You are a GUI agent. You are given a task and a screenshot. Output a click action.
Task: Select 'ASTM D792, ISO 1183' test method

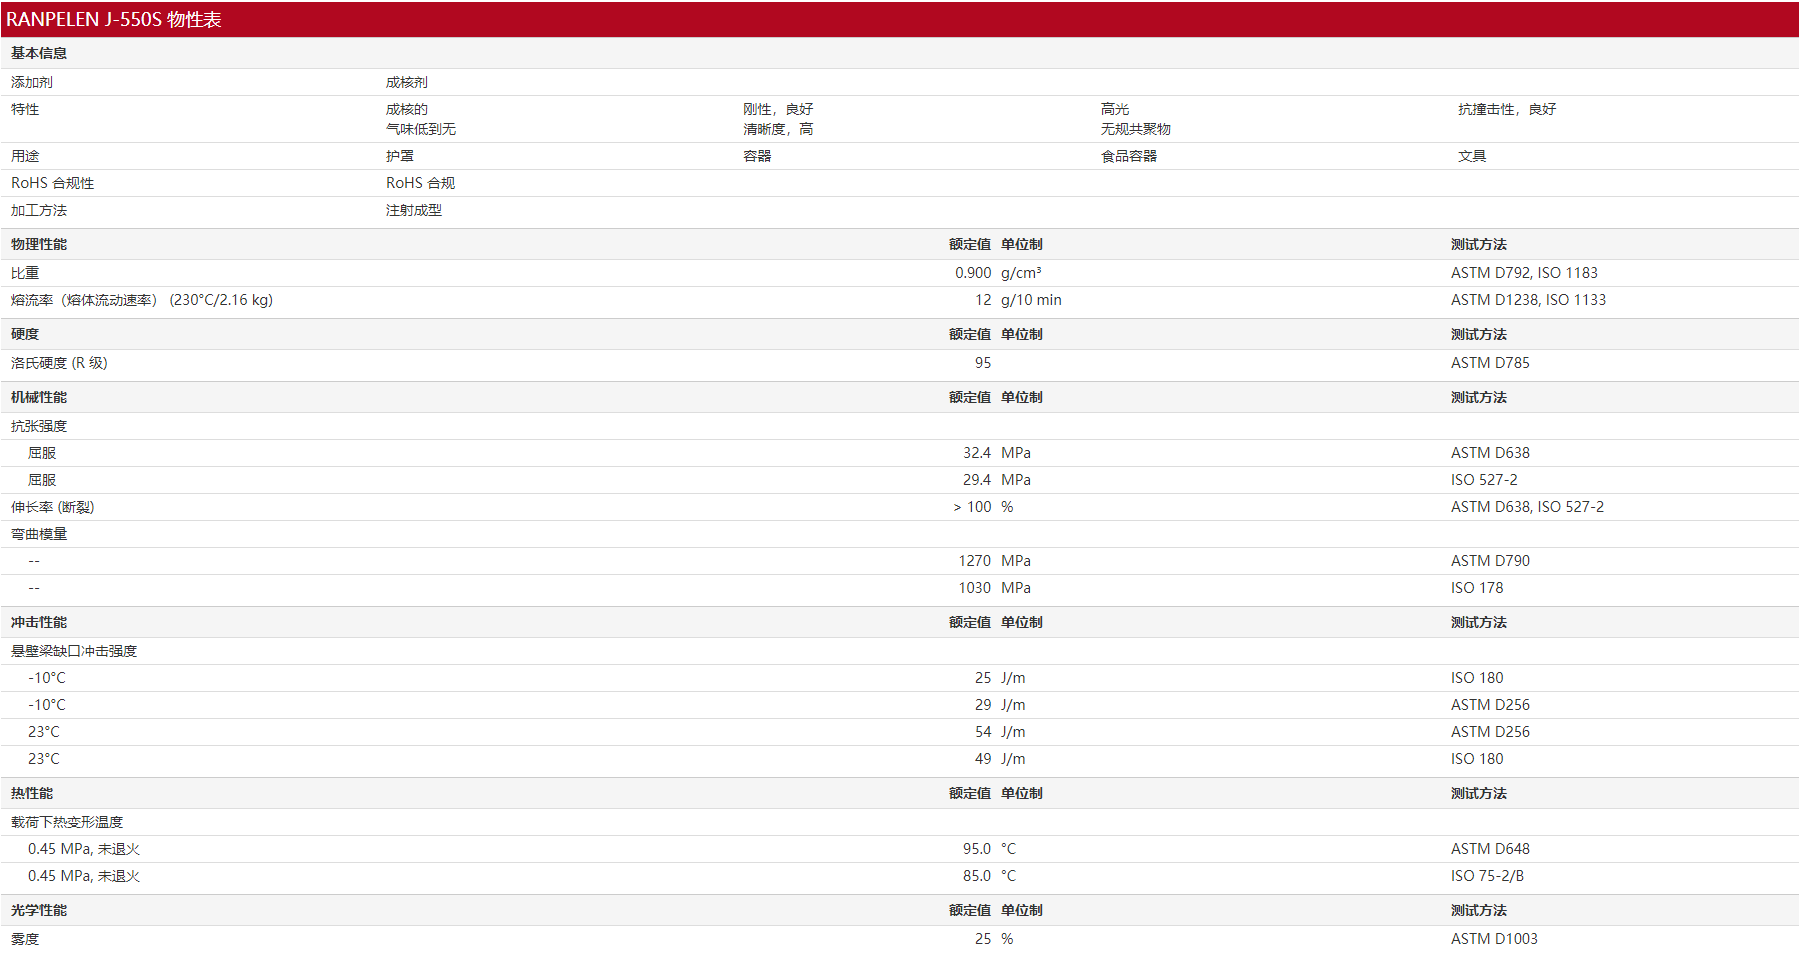point(1524,273)
